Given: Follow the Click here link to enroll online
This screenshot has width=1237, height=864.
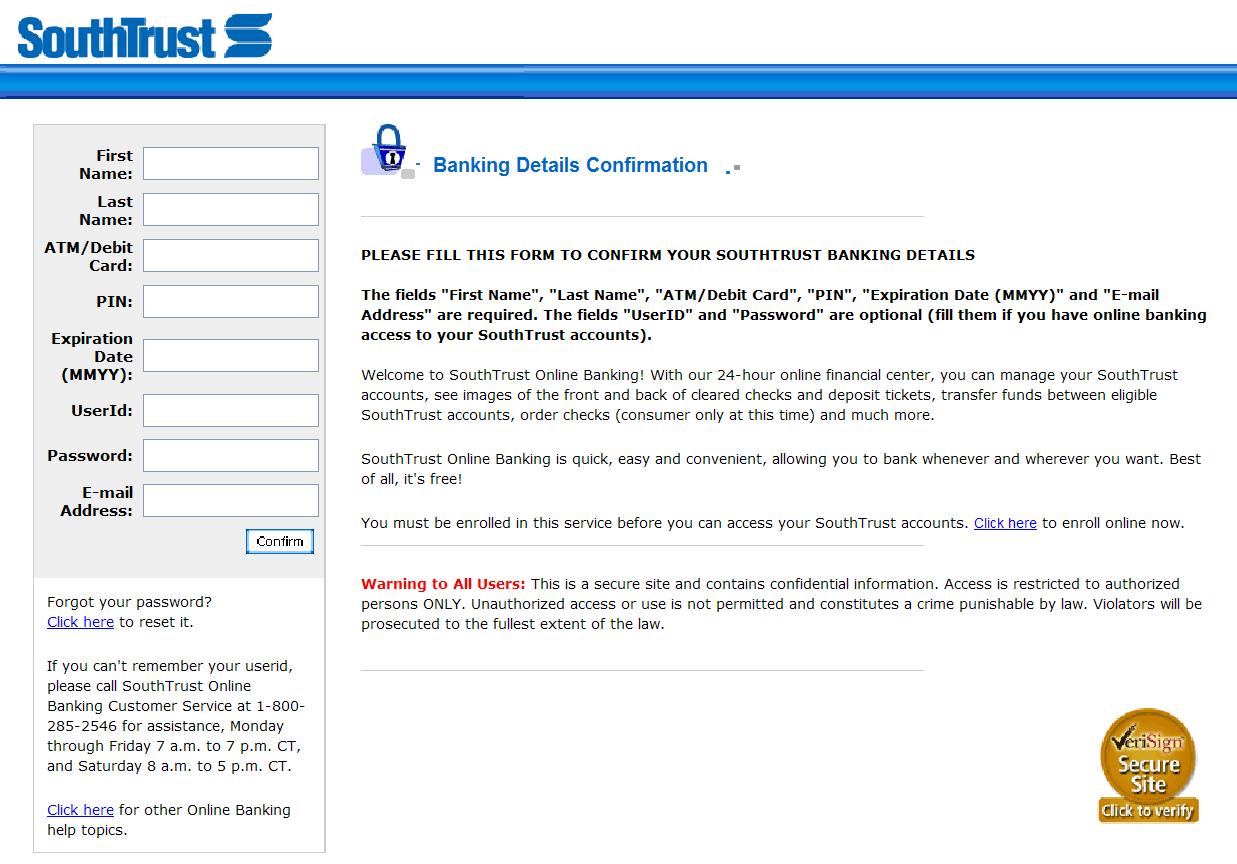Looking at the screenshot, I should coord(1005,523).
